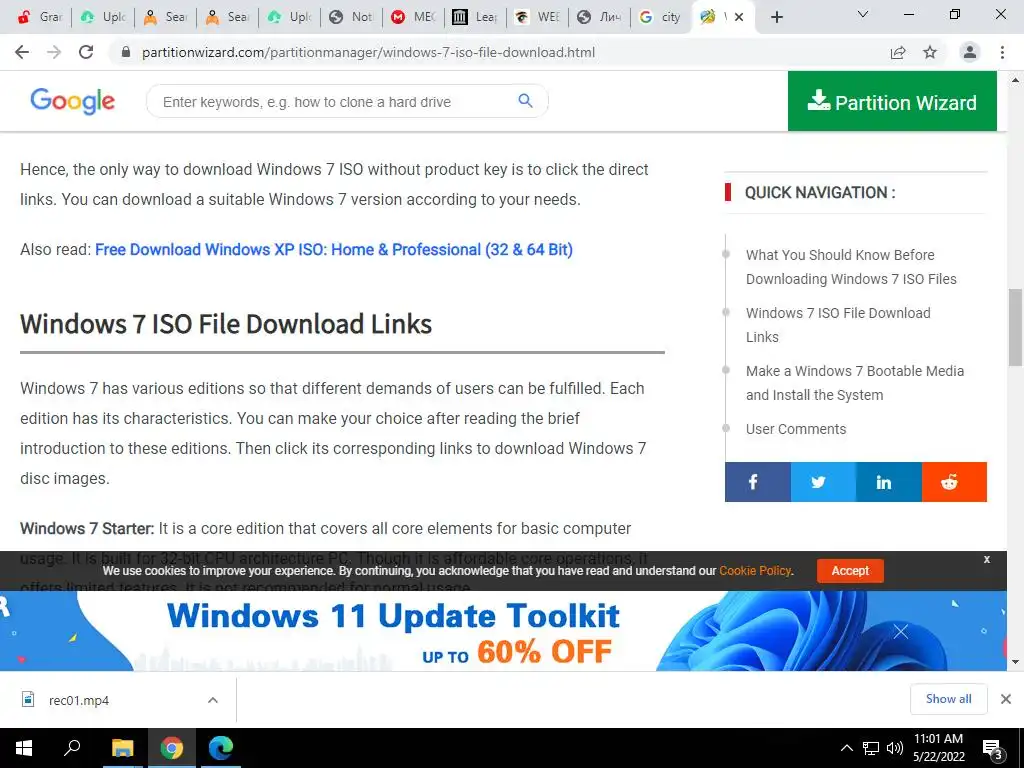Screen dimensions: 1024x768
Task: Switch to the Not tab
Action: pos(351,17)
